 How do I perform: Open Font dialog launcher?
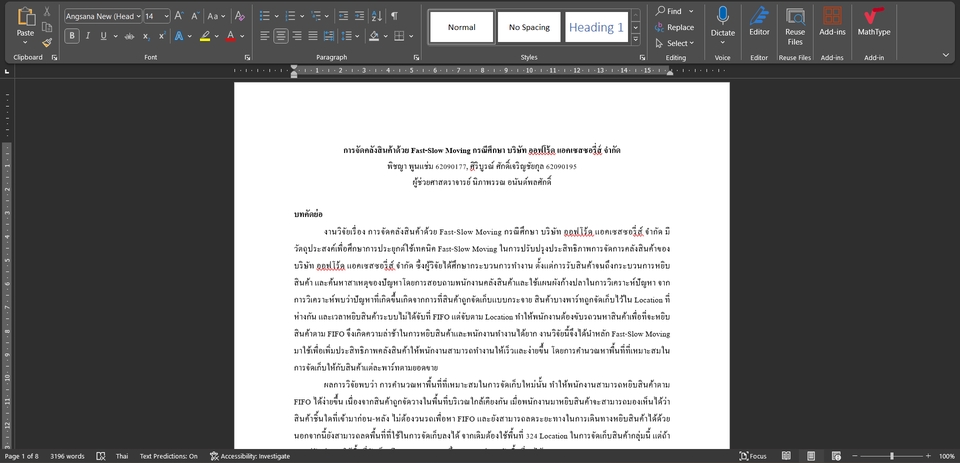click(x=247, y=58)
